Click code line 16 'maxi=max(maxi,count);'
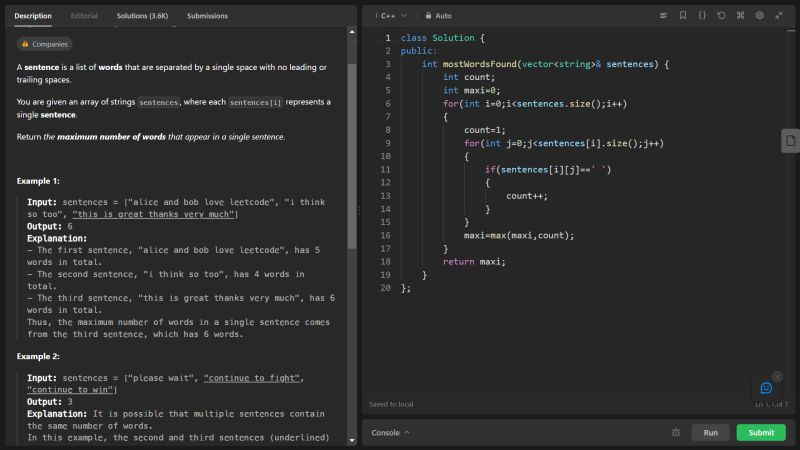The width and height of the screenshot is (800, 450). click(x=519, y=236)
